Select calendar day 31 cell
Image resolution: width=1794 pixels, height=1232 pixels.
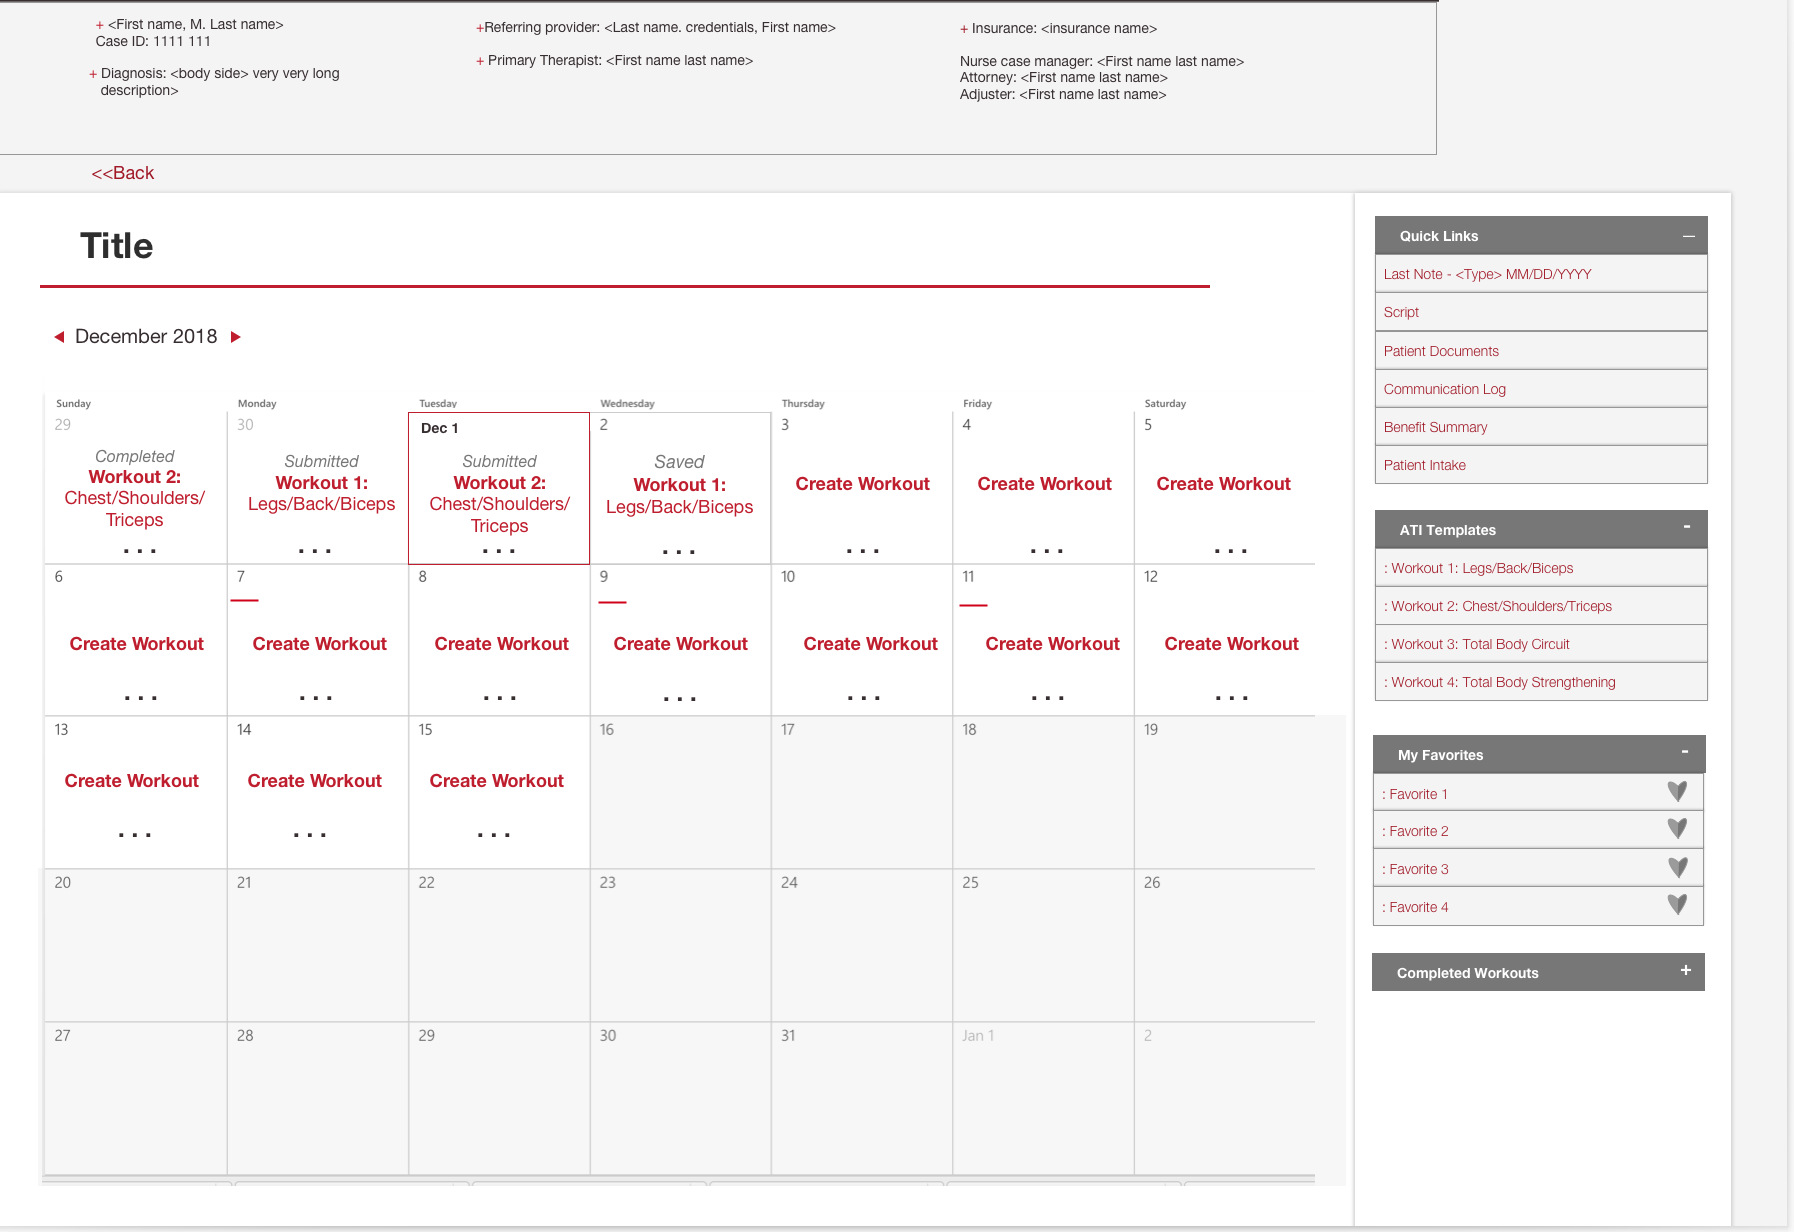click(862, 1098)
